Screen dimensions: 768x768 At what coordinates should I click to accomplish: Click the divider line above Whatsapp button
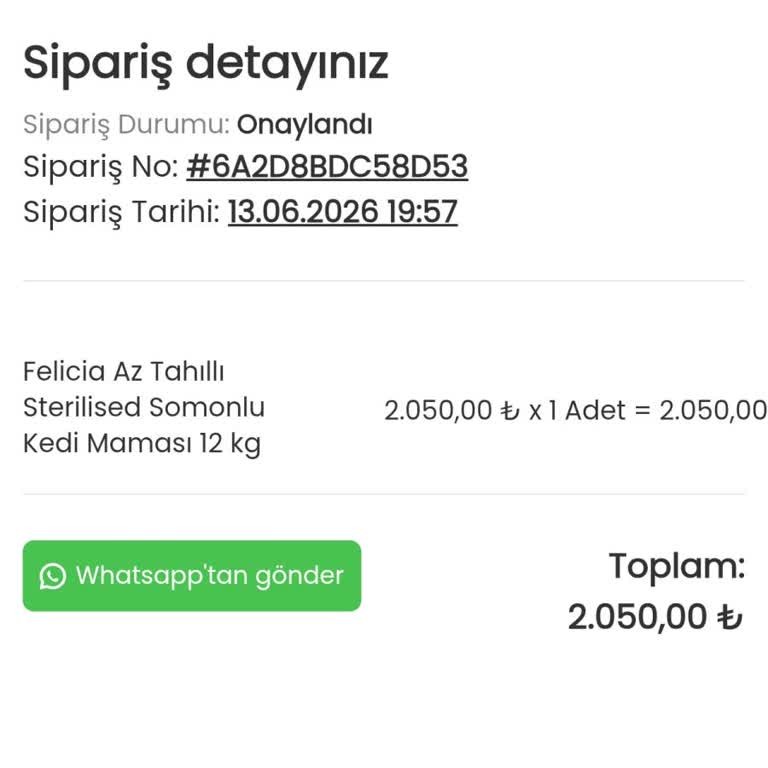pyautogui.click(x=384, y=494)
